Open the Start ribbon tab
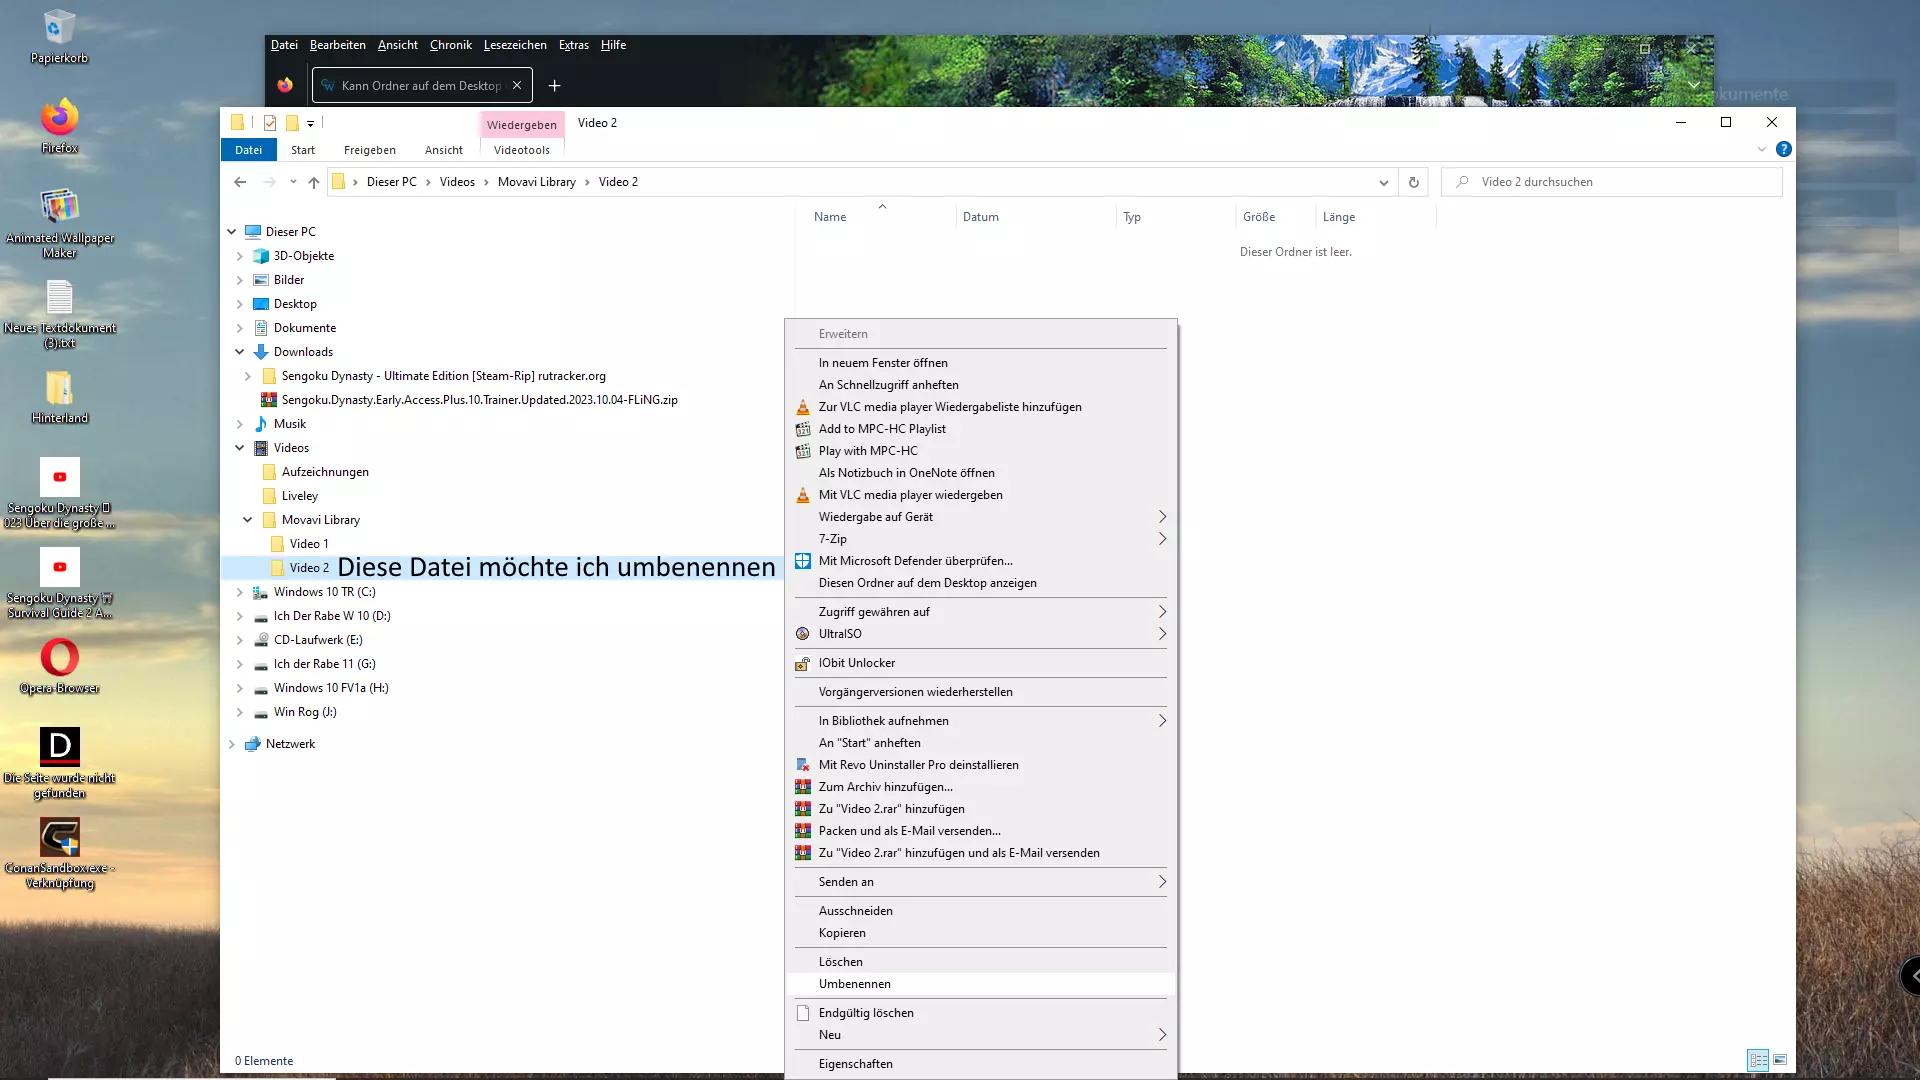This screenshot has width=1920, height=1080. point(303,150)
